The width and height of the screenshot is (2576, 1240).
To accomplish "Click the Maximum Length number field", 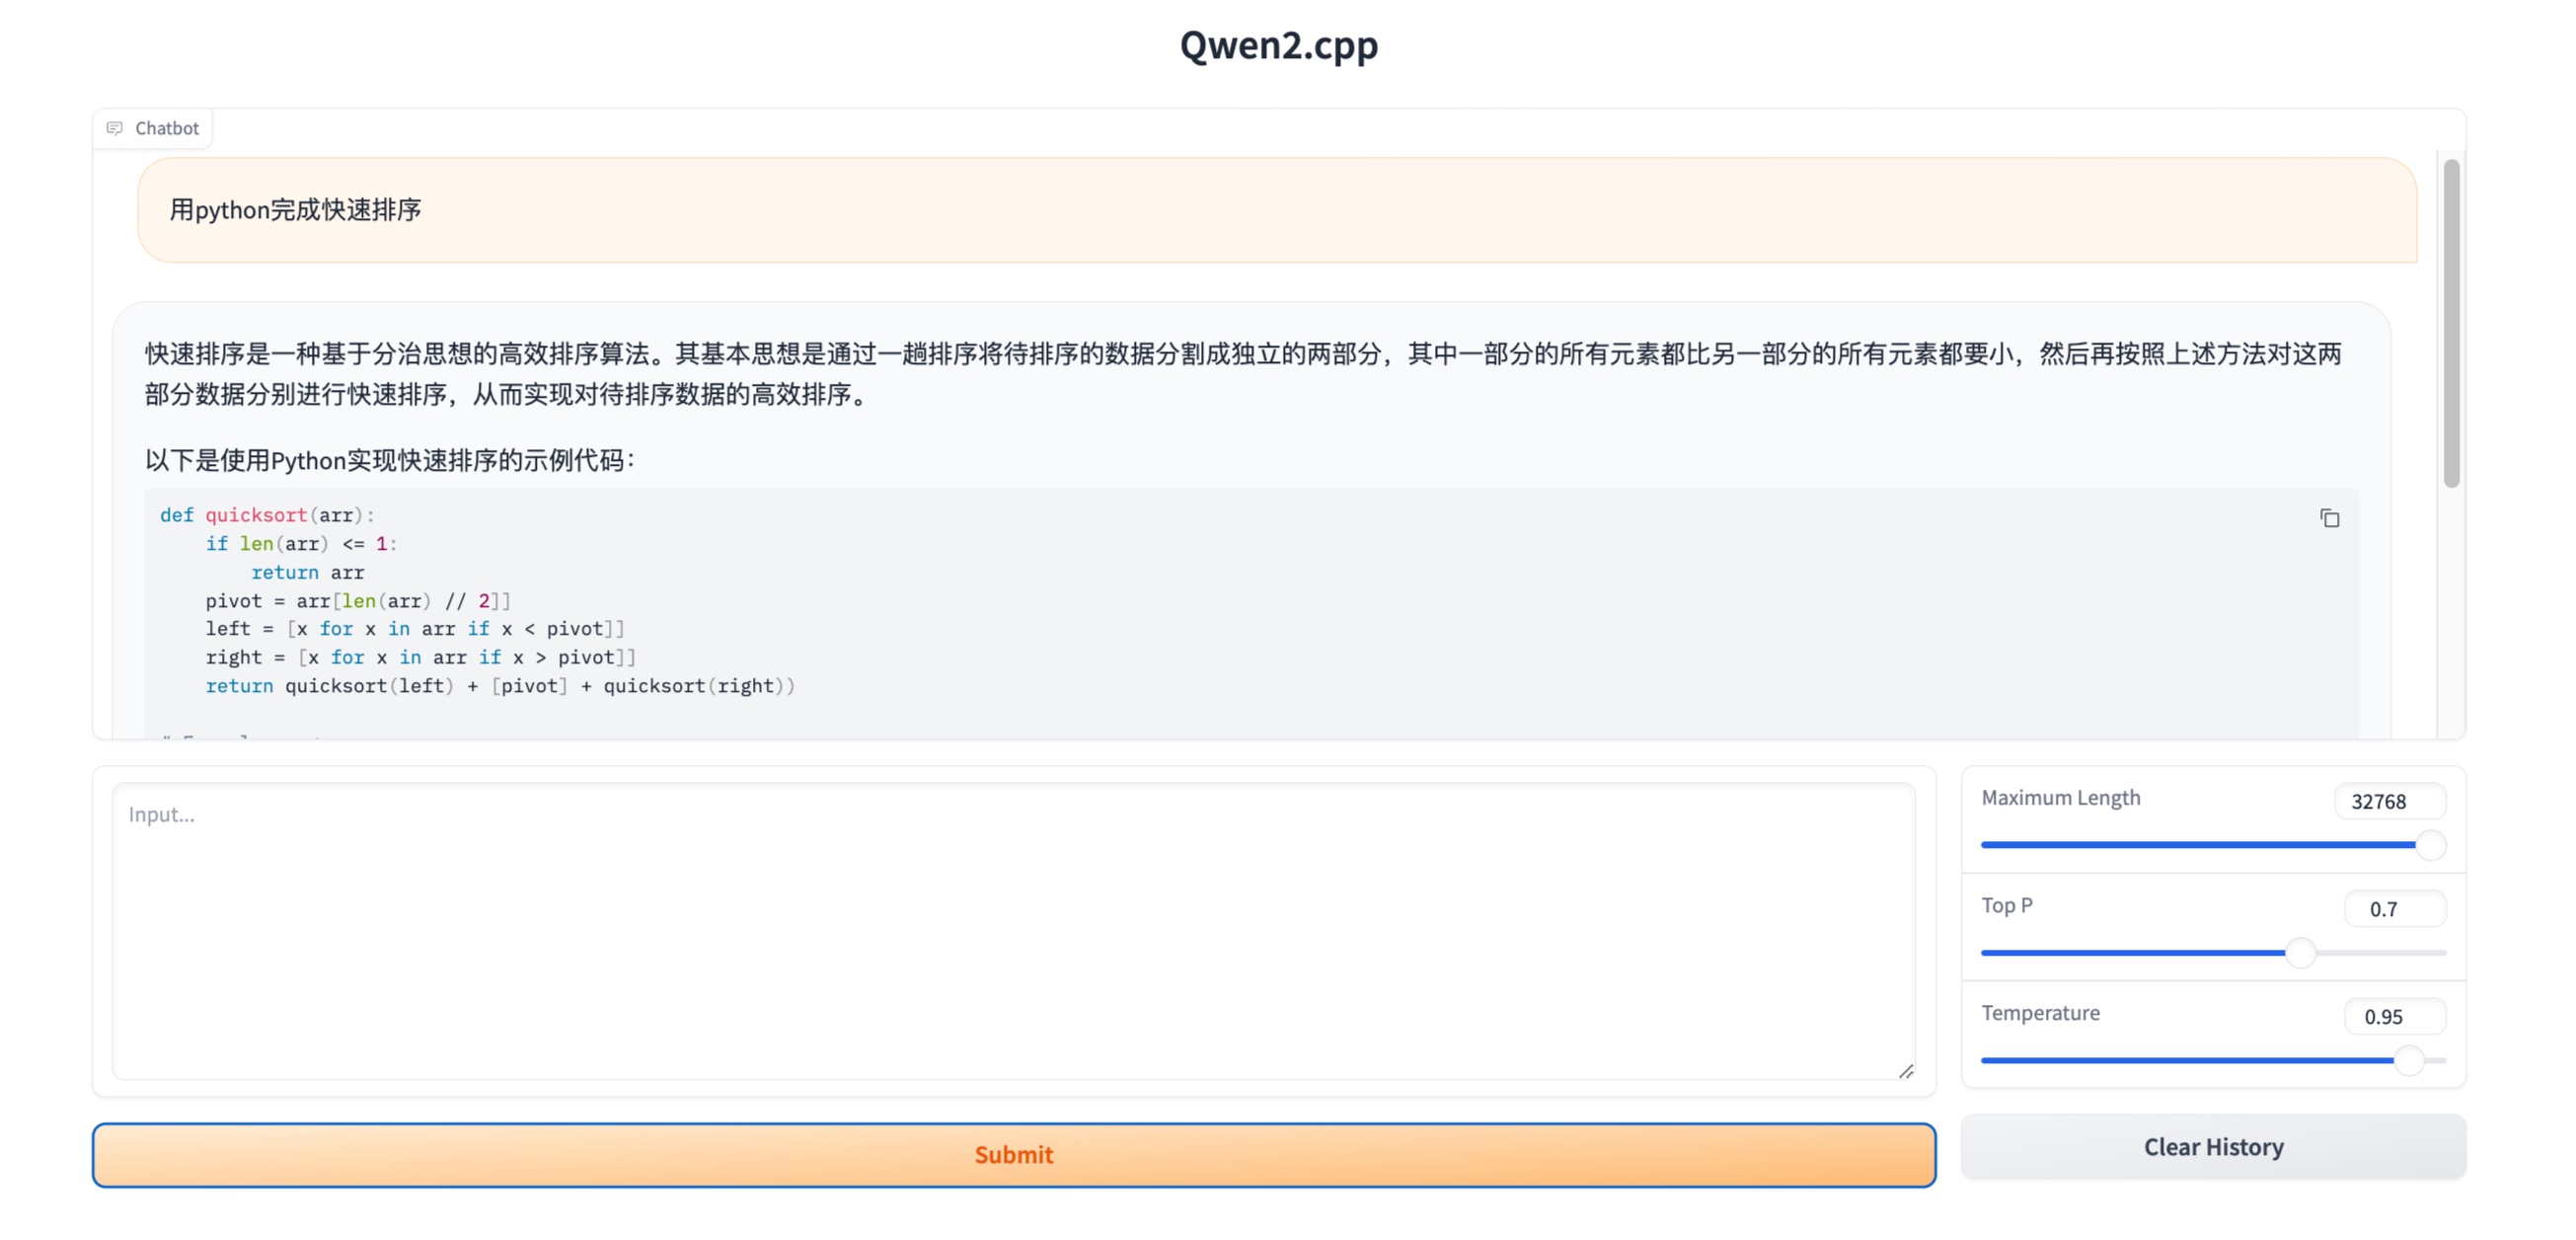I will coord(2388,801).
